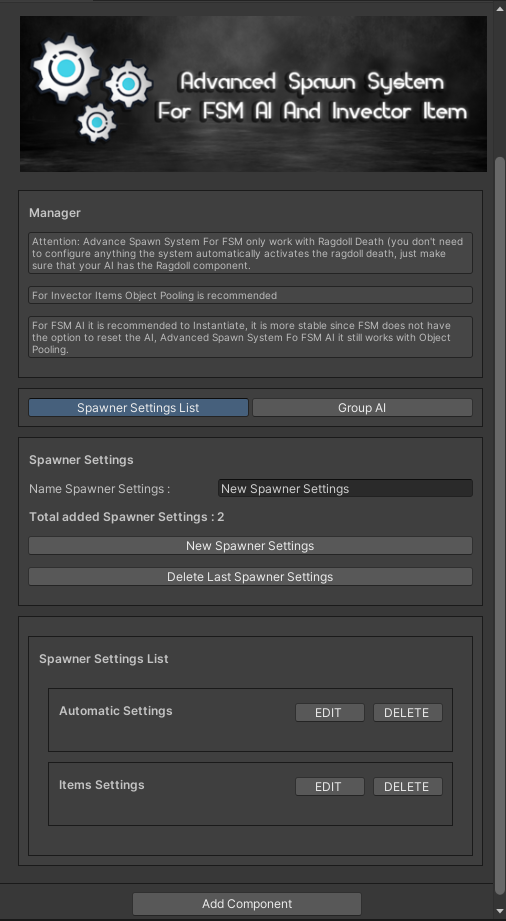Select the Object Pooling recommendation help box

tap(250, 295)
